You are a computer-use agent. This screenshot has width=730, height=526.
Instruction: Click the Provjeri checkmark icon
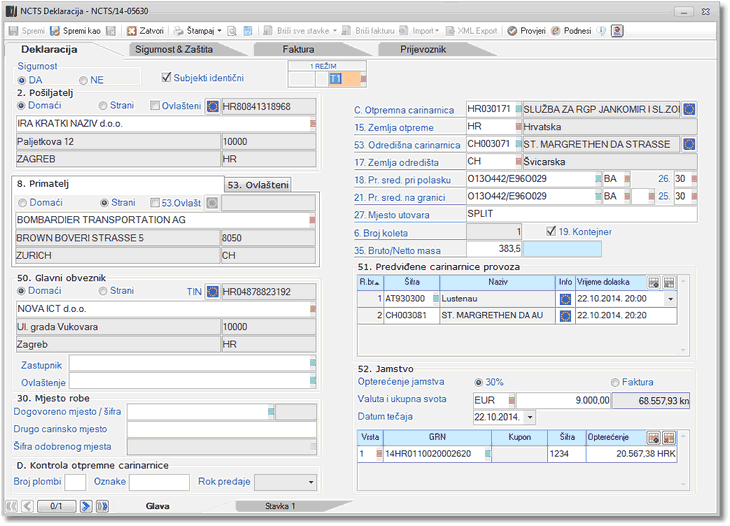(x=512, y=31)
